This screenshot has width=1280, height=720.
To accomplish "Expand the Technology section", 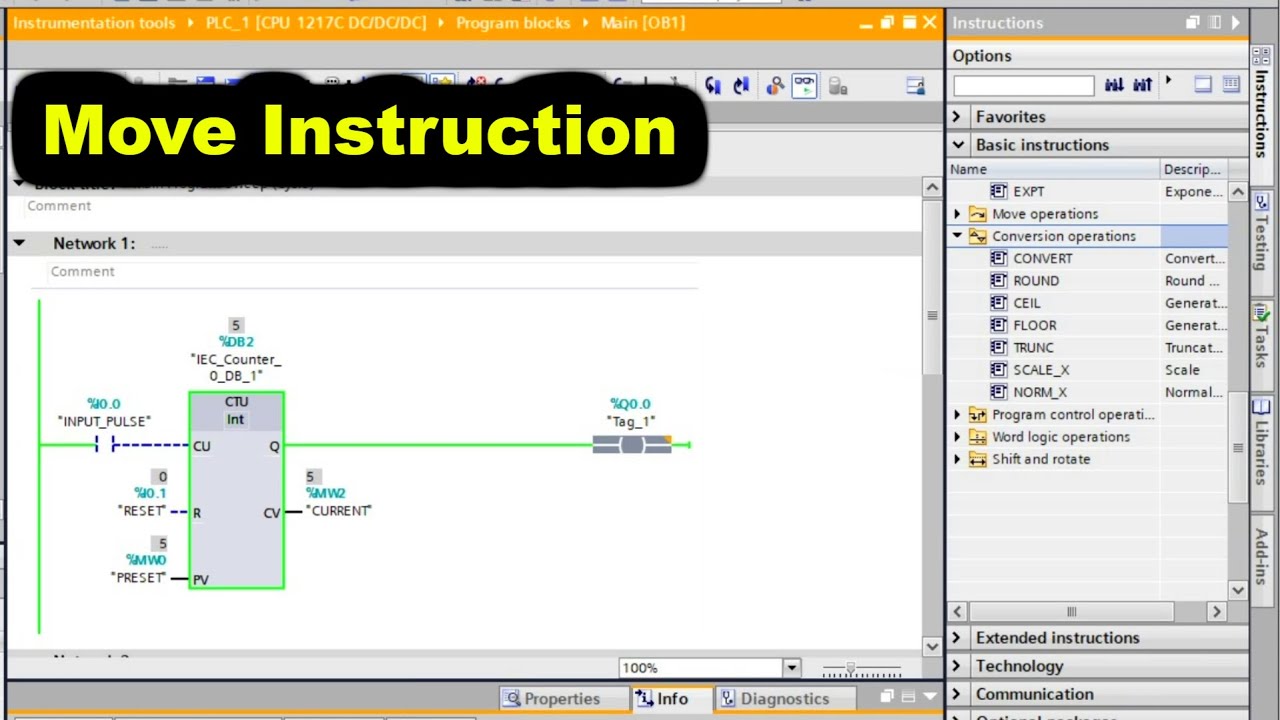I will (958, 666).
